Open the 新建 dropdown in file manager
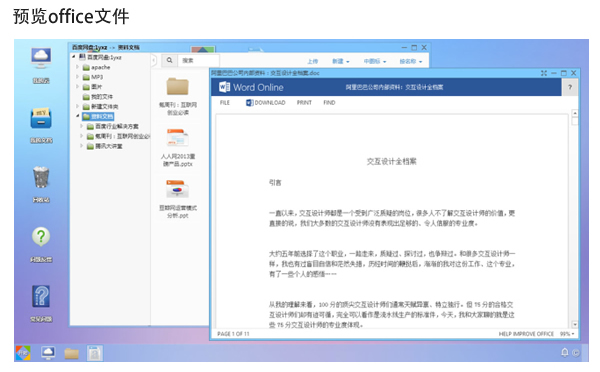Screen dimensions: 600x372 coord(341,61)
